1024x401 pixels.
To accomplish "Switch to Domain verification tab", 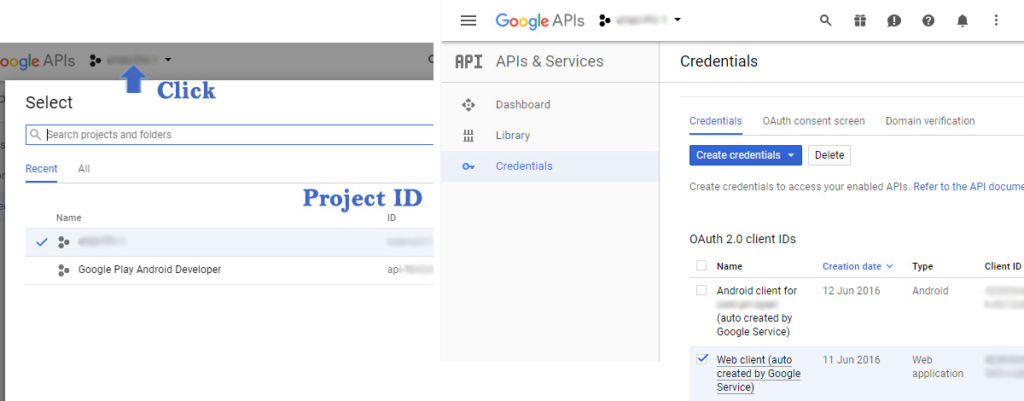I will click(x=930, y=121).
